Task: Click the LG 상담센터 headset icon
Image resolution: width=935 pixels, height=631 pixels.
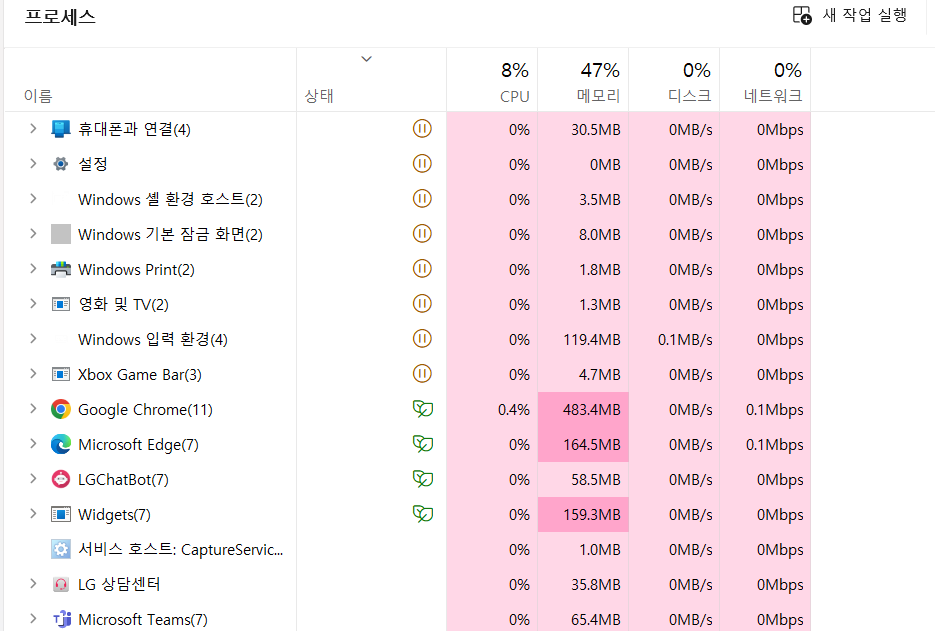Action: 61,584
